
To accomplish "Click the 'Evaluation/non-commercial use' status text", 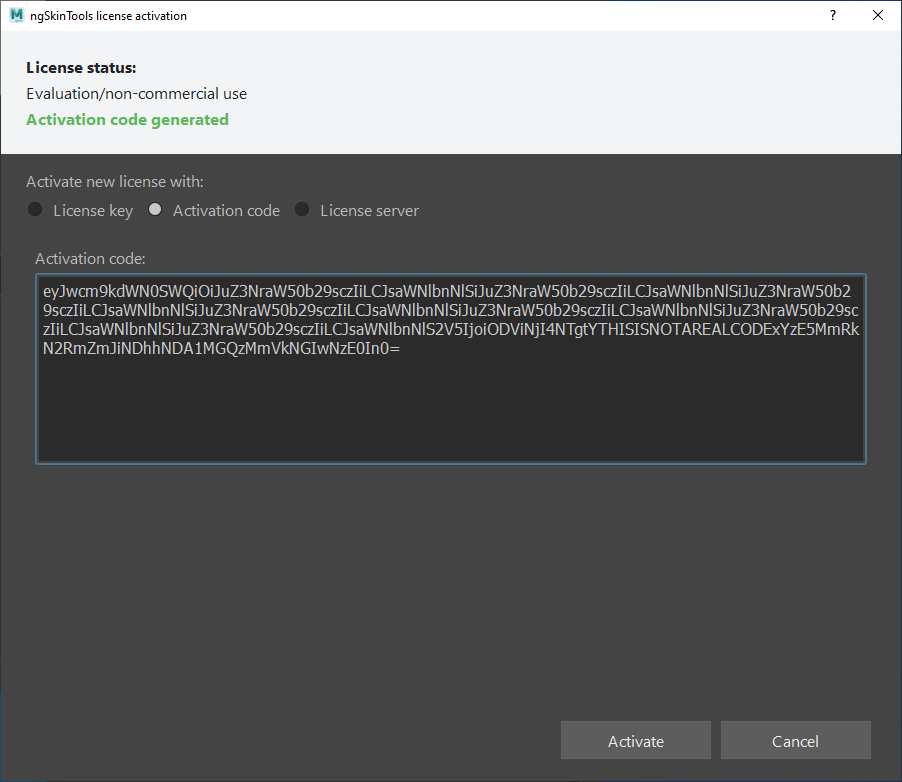I will (136, 94).
